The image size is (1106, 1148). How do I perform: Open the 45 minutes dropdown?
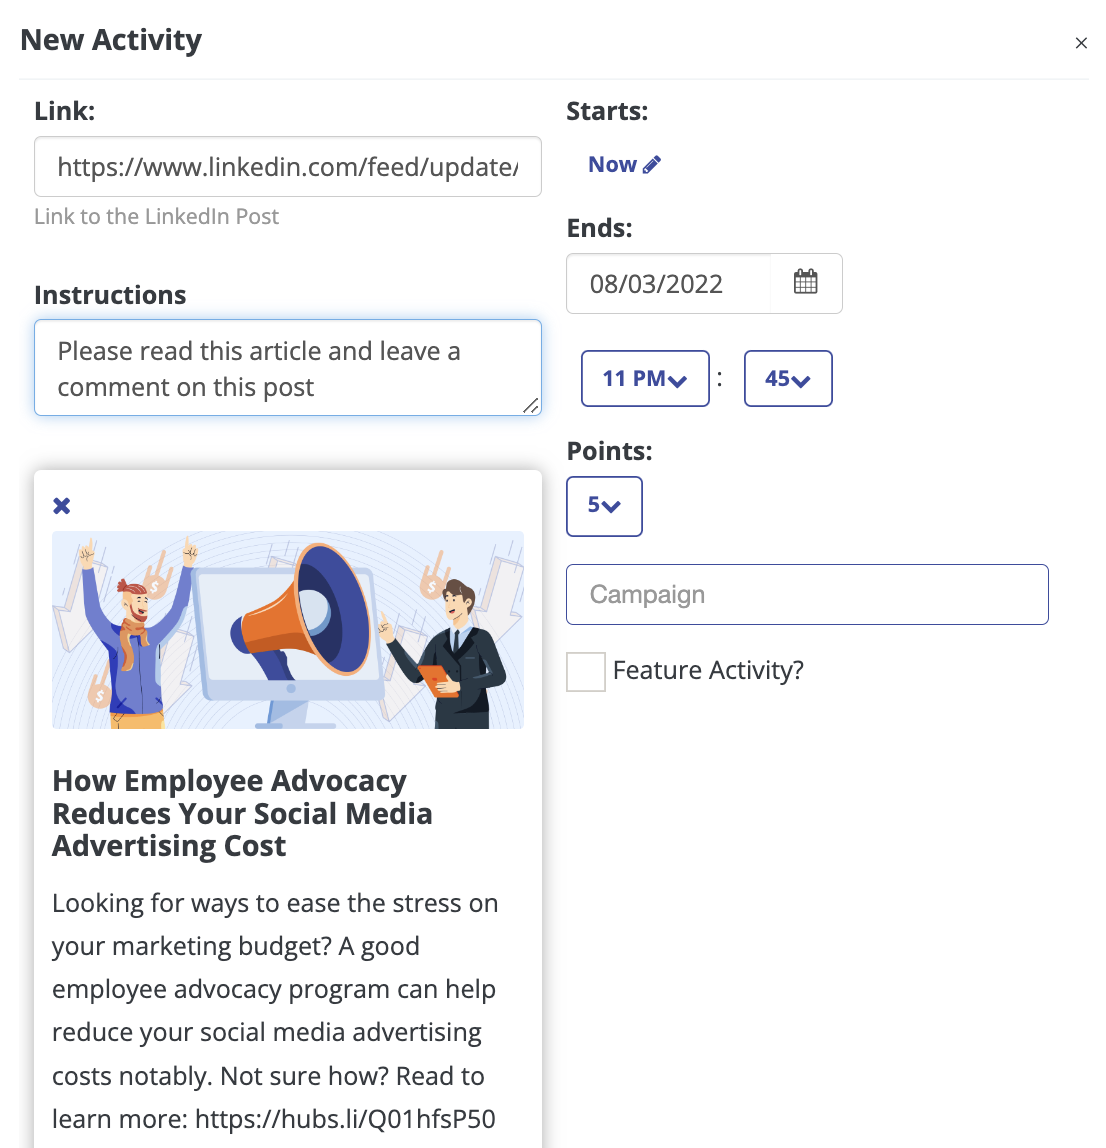pos(788,379)
